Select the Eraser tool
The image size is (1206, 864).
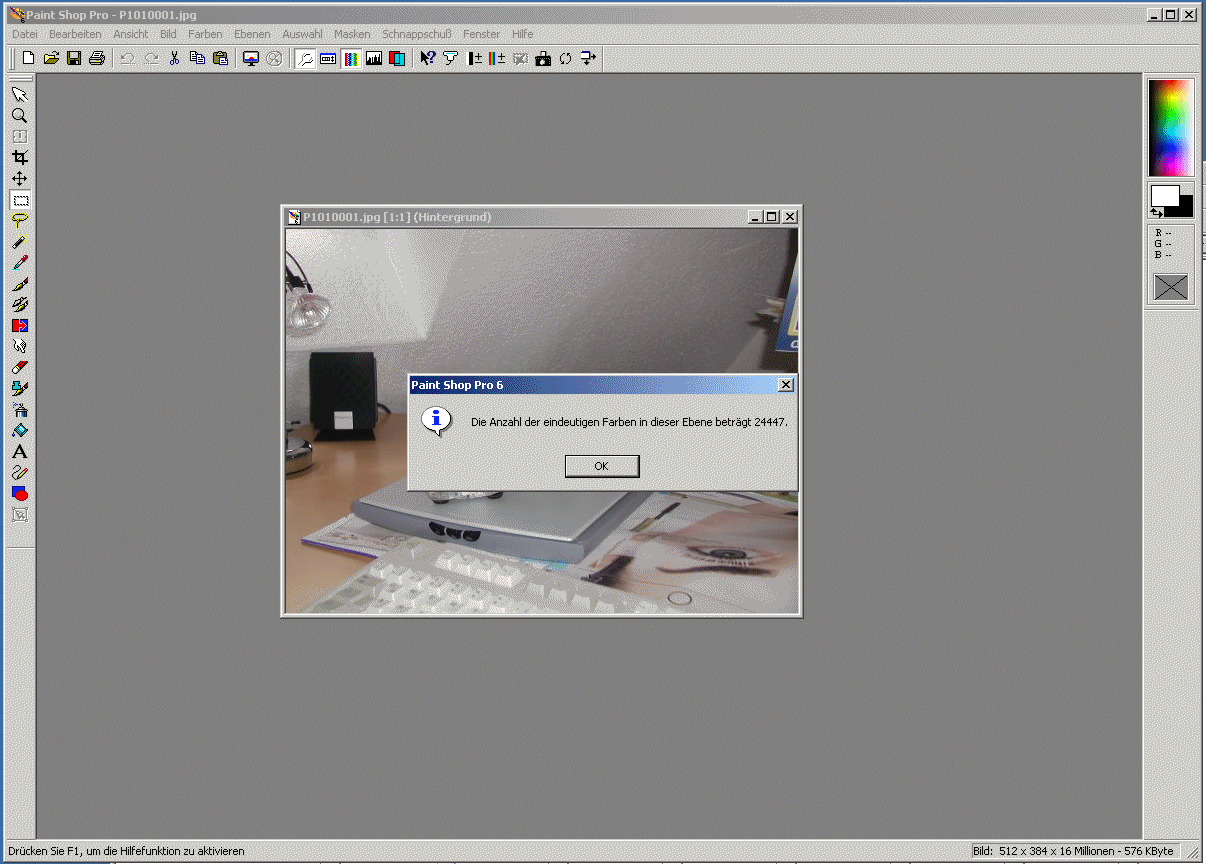(19, 368)
